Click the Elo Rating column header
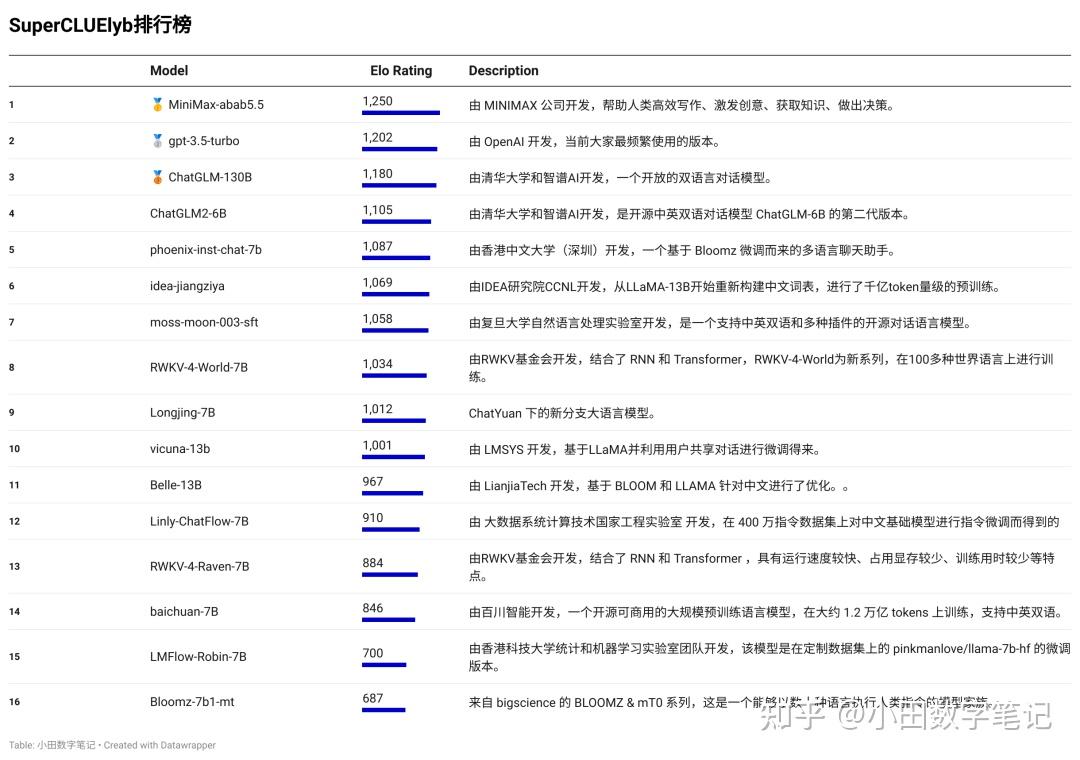Screen dimensions: 1080x760 pos(400,71)
